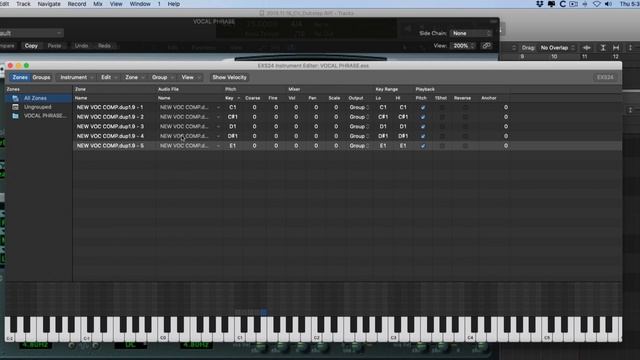
Task: Click the vertical auto zoom icon
Action: pos(603,48)
